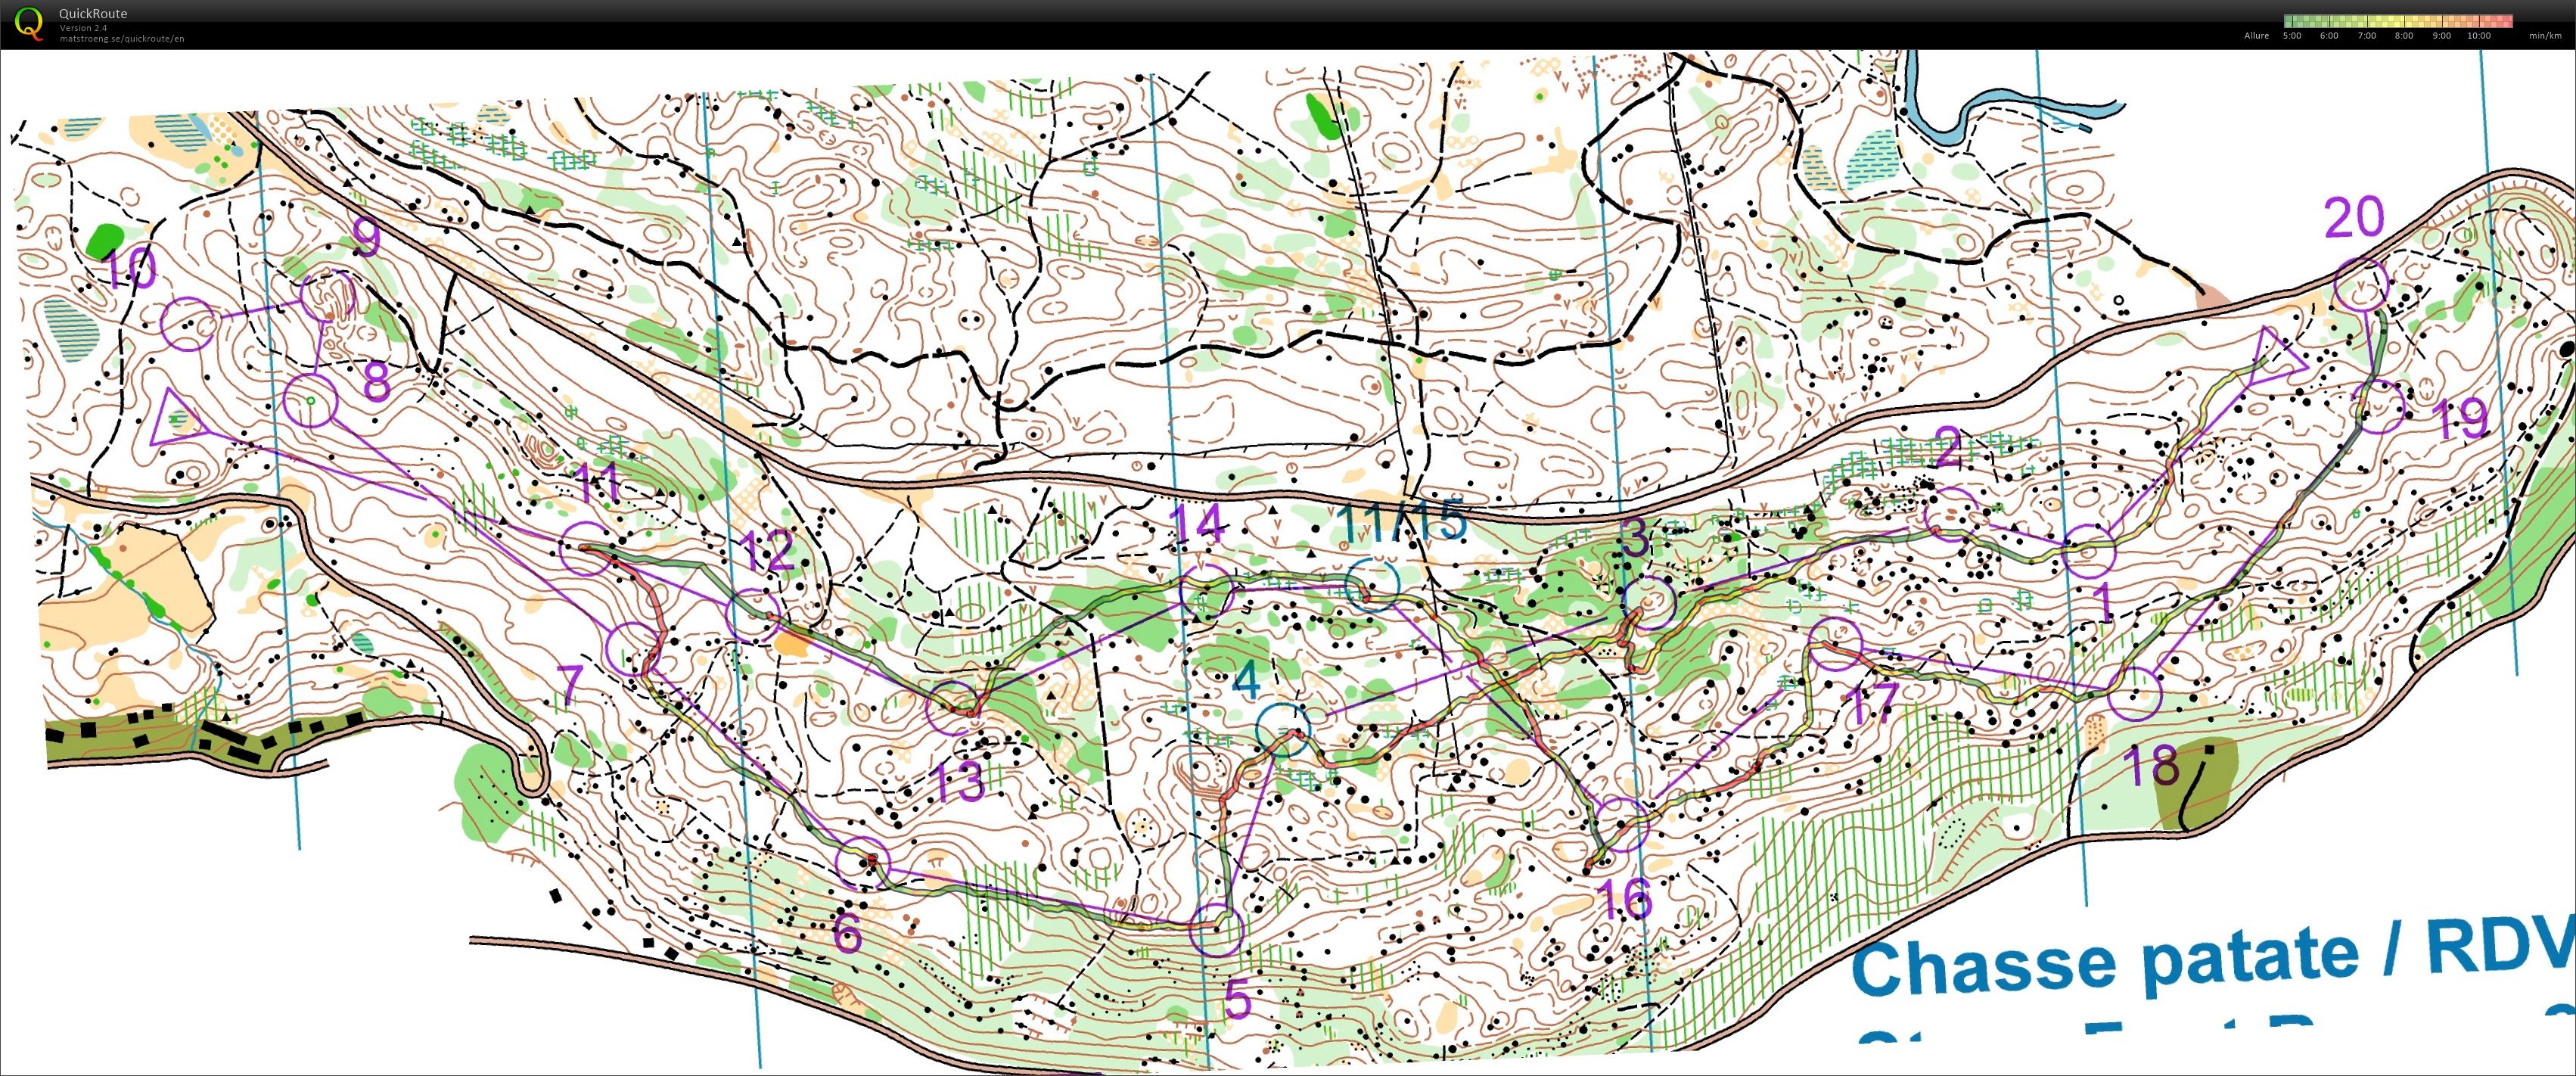Click the 5:00 pace legend value
The height and width of the screenshot is (1076, 2576).
(x=2292, y=36)
